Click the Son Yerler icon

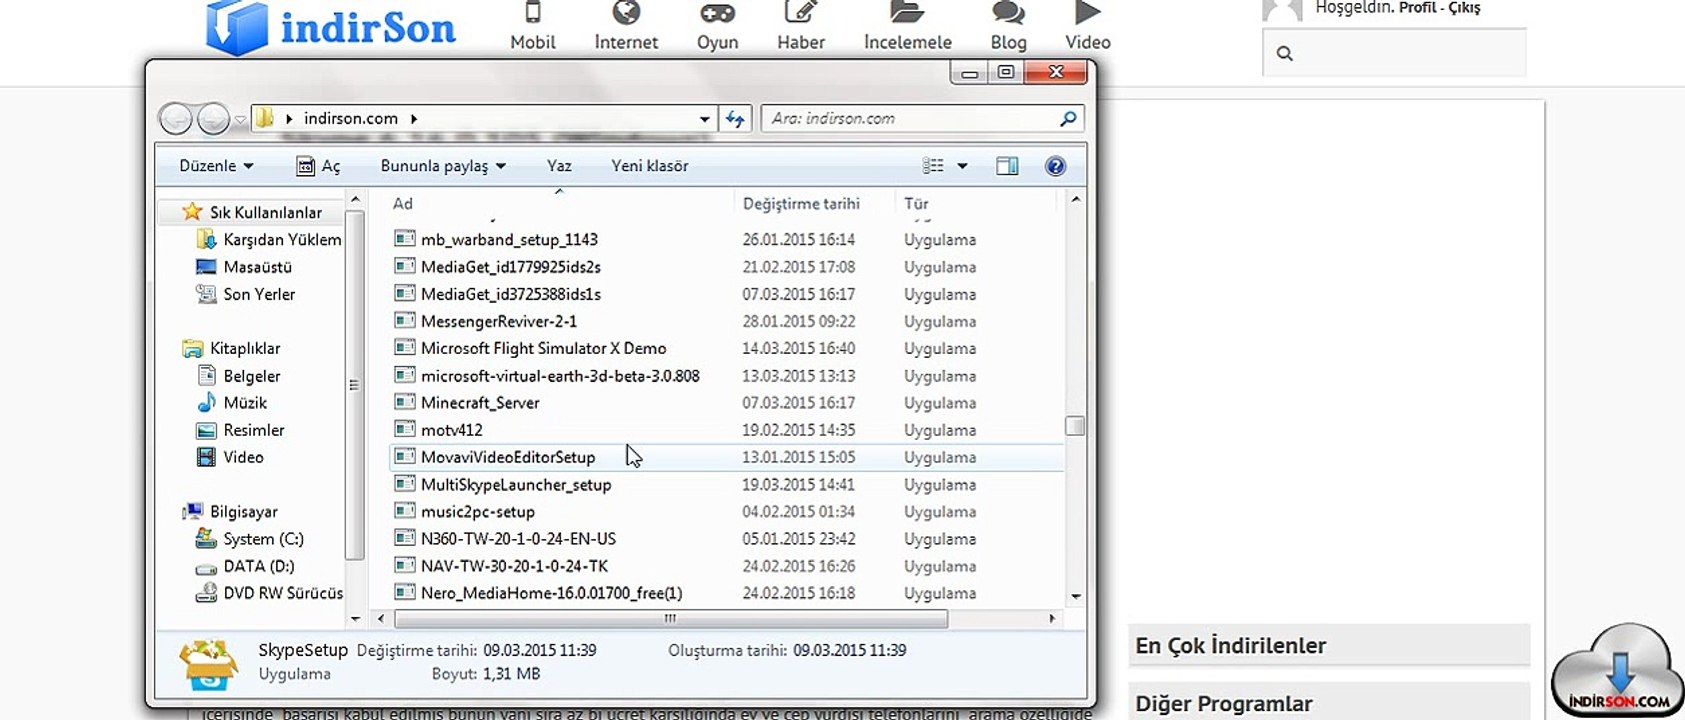coord(206,294)
